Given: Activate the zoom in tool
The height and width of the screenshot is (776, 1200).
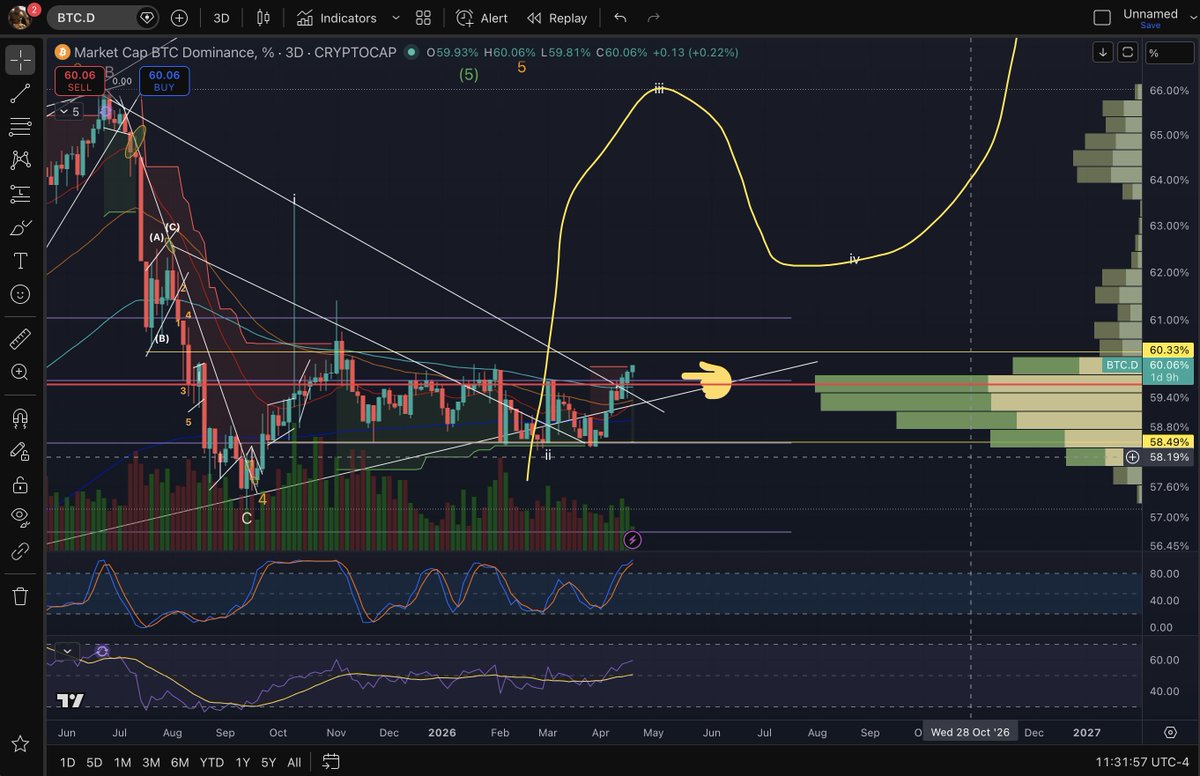Looking at the screenshot, I should pos(20,372).
